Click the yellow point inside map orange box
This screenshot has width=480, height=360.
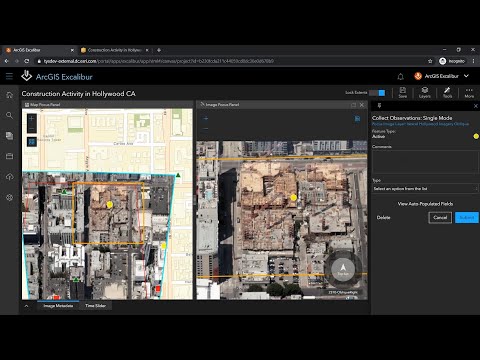pyautogui.click(x=109, y=204)
